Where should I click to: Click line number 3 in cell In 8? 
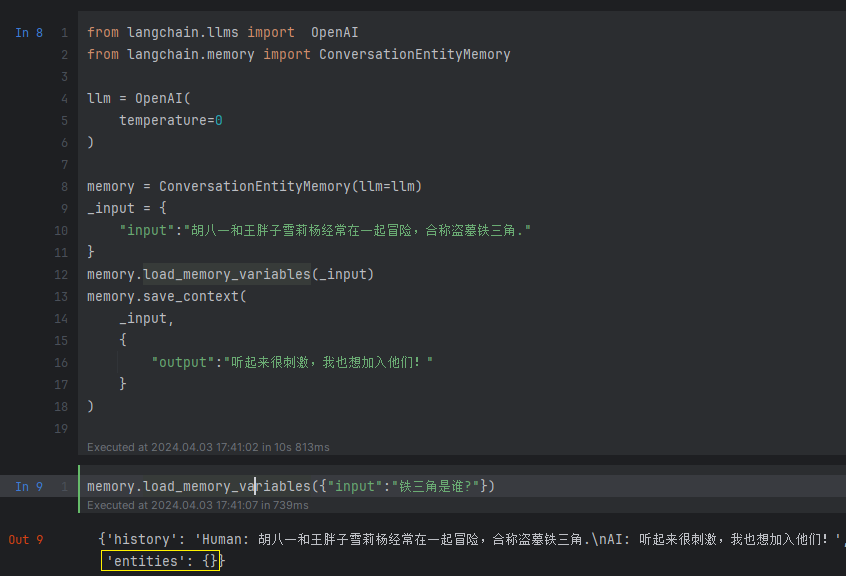(x=64, y=77)
